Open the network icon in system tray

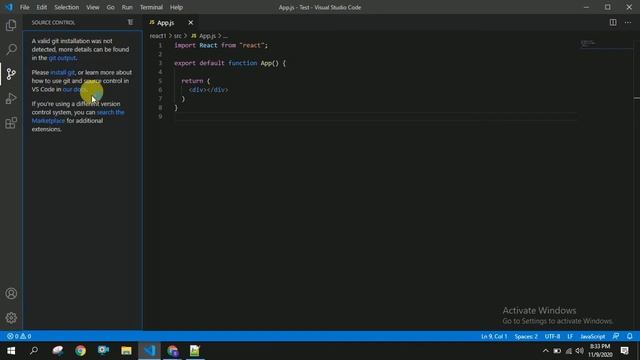[x=569, y=351]
